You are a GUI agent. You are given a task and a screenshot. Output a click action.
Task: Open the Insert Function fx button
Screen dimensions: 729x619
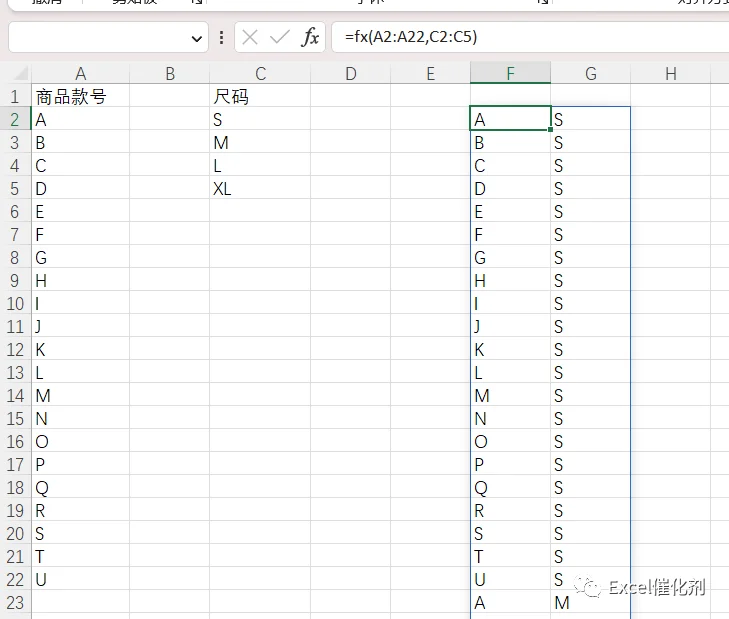click(310, 37)
